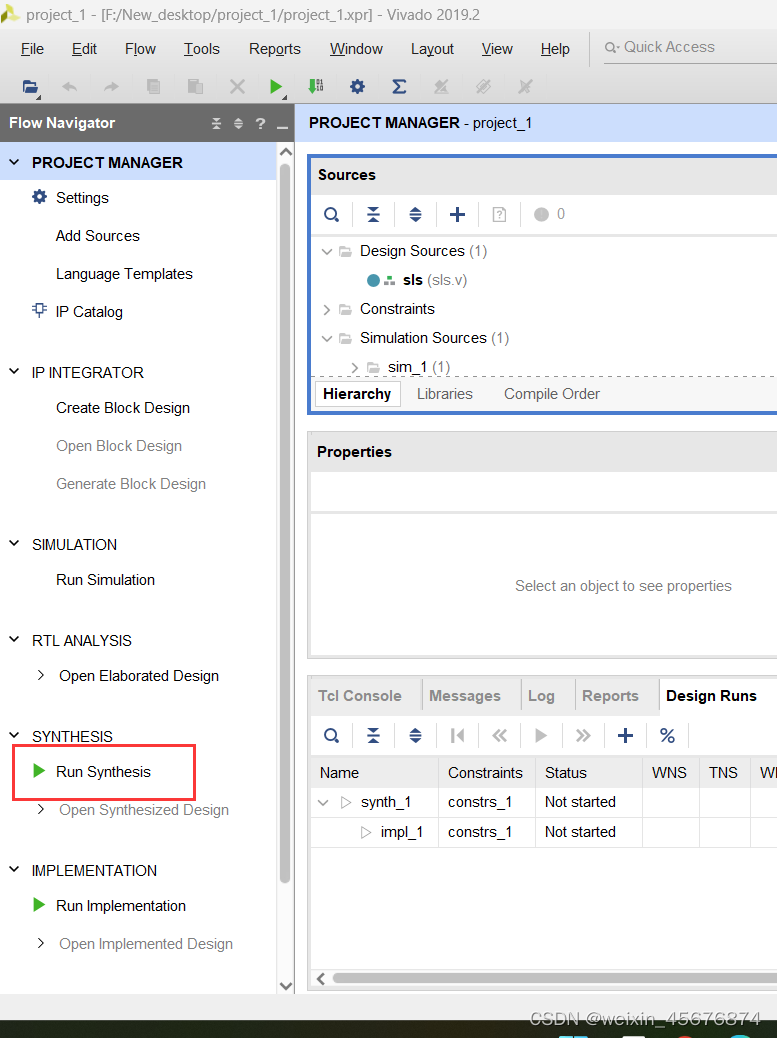This screenshot has height=1038, width=777.
Task: Collapse the SIMULATION section
Action: click(14, 544)
